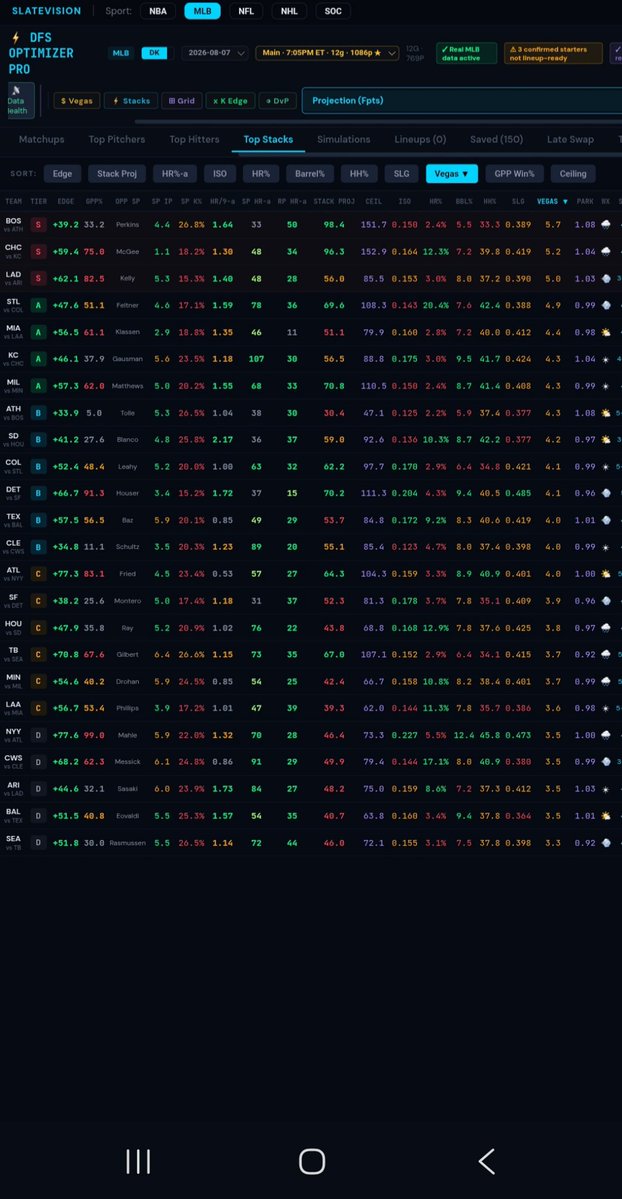Screen dimensions: 622x1199
Task: Click the 3 confirmed starters warning badge
Action: (x=552, y=53)
